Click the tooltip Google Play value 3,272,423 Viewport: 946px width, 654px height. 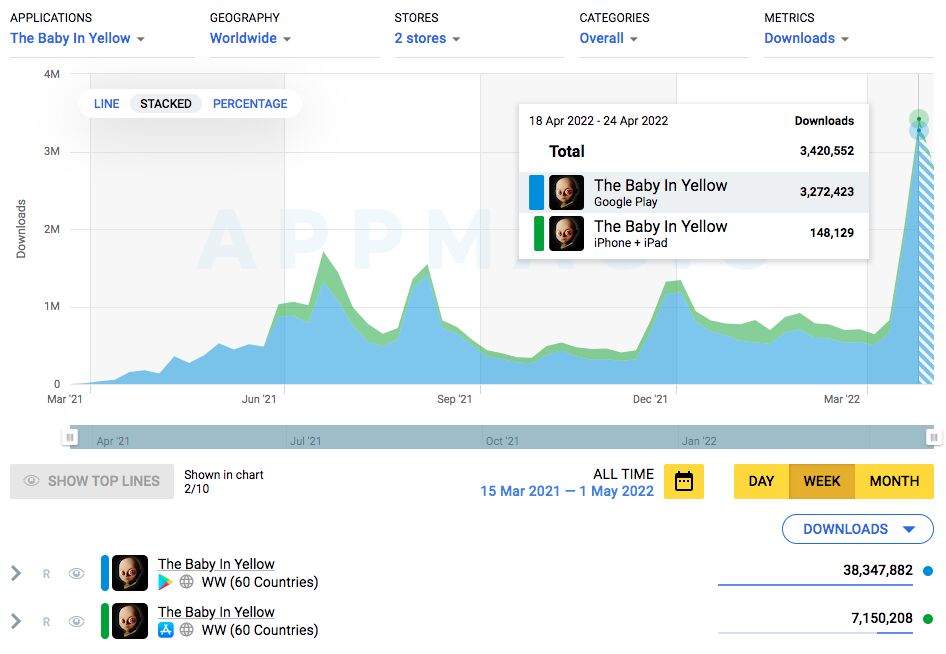click(x=827, y=192)
